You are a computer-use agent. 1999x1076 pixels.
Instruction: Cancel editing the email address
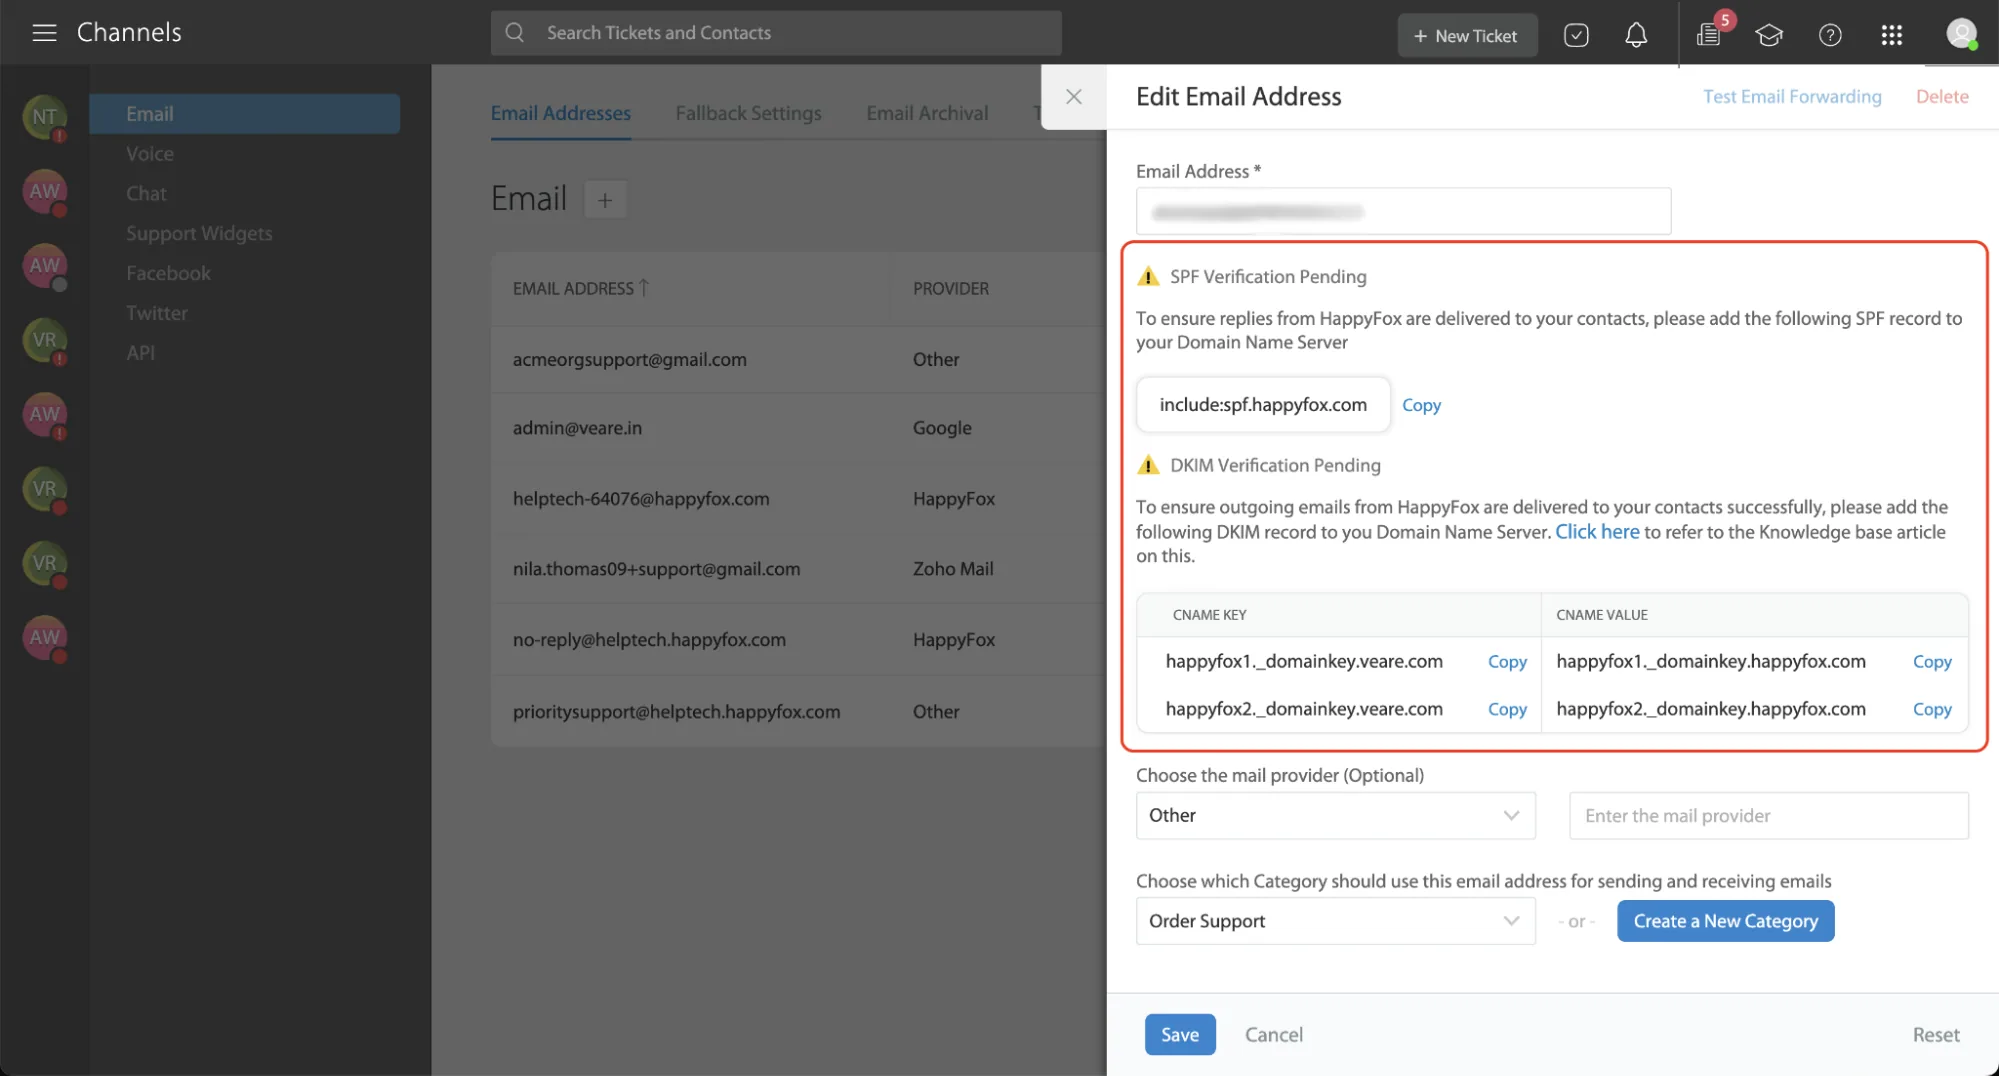[x=1273, y=1035]
